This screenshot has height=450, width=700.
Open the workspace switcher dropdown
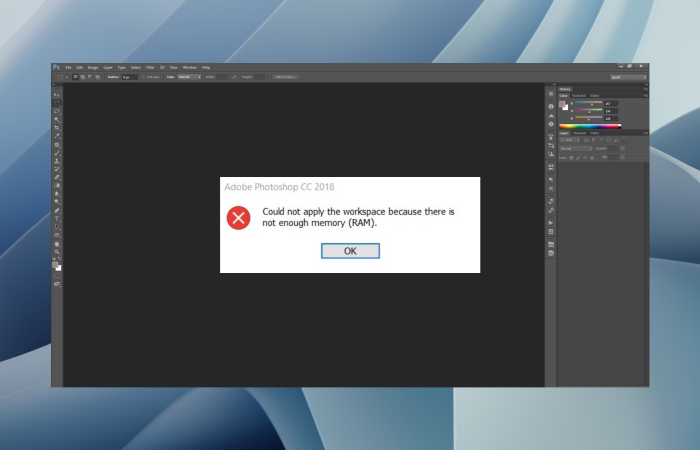pyautogui.click(x=629, y=77)
